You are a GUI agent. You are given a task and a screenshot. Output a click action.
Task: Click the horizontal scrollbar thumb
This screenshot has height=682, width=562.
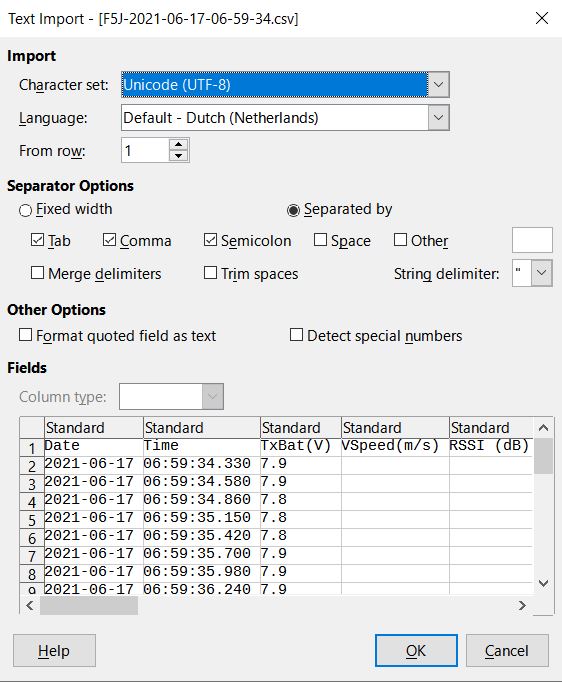tap(89, 605)
